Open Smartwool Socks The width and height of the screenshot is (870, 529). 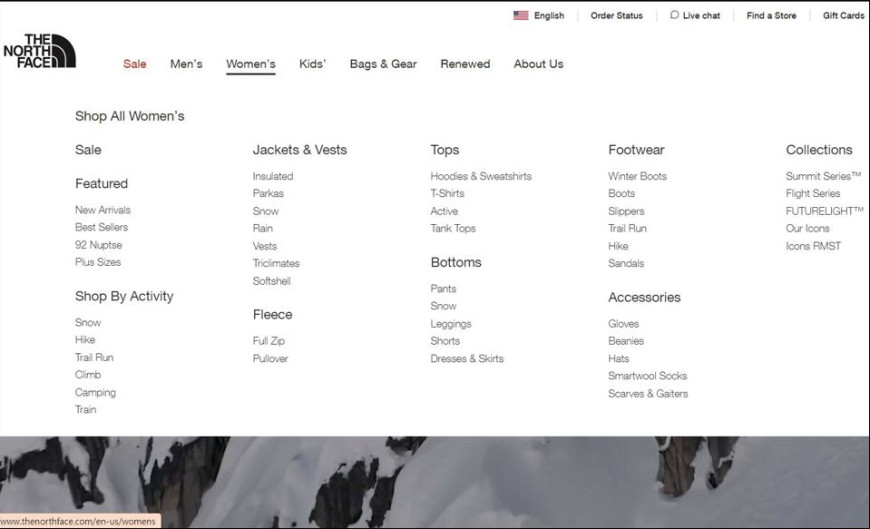tap(648, 376)
